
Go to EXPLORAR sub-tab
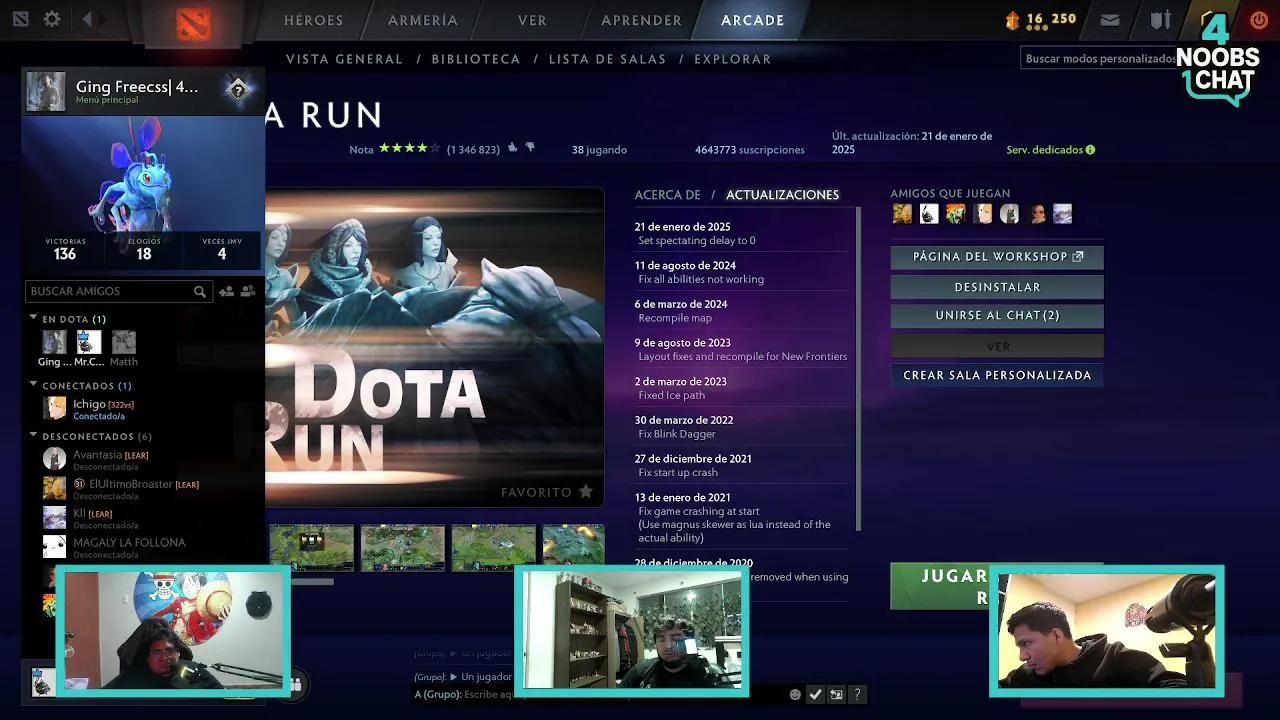[733, 59]
